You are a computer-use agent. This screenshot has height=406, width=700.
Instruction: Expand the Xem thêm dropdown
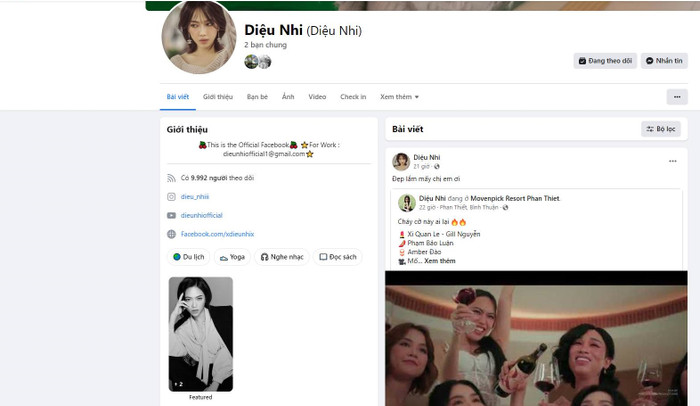pos(400,97)
